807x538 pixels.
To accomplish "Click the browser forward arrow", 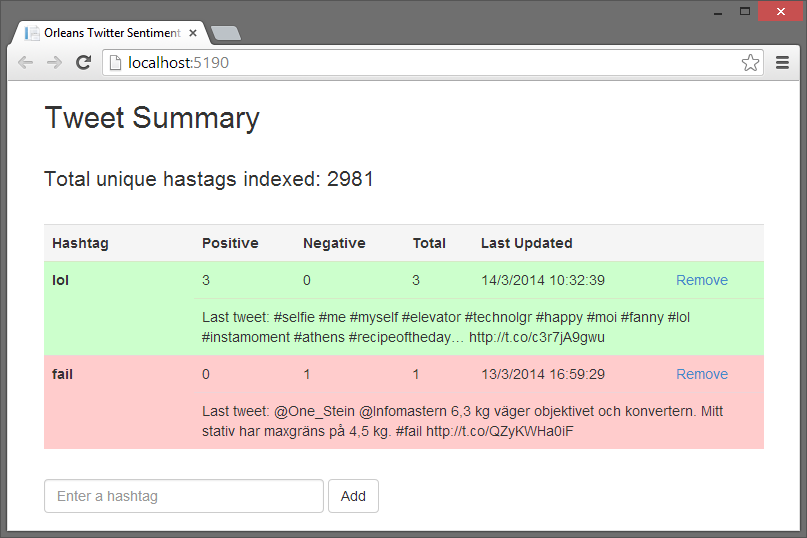I will pyautogui.click(x=54, y=63).
